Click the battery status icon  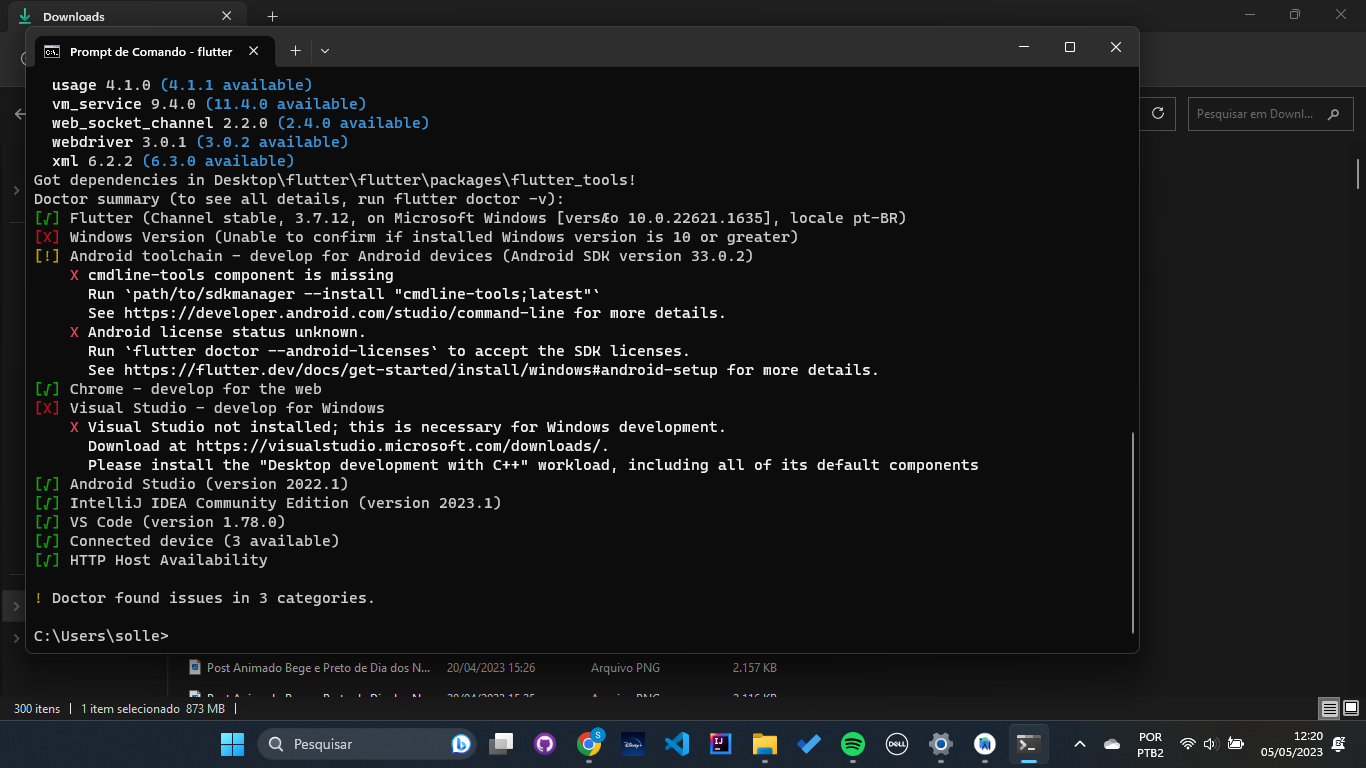click(1236, 744)
